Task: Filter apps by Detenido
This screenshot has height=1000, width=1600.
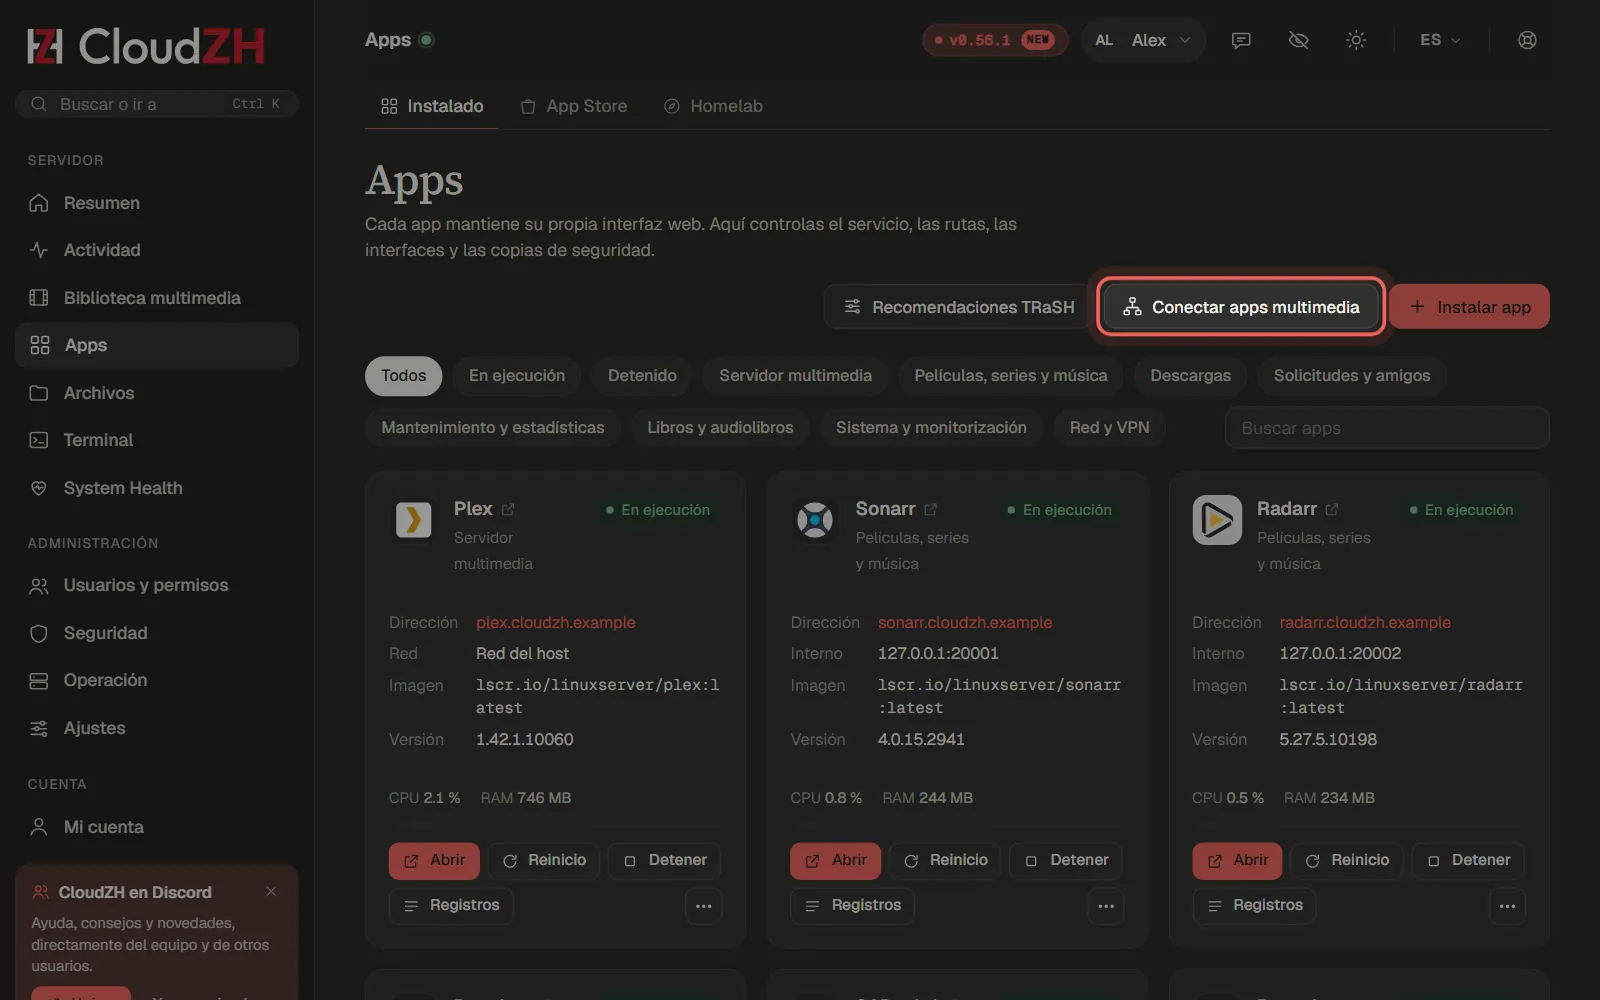Action: (642, 376)
